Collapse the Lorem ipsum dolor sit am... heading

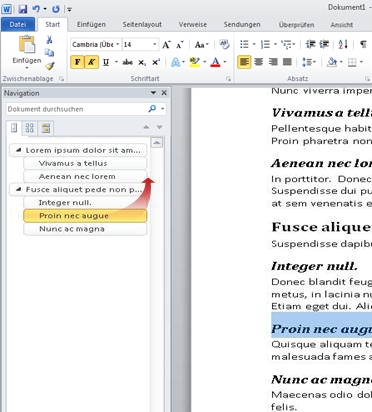coord(19,150)
